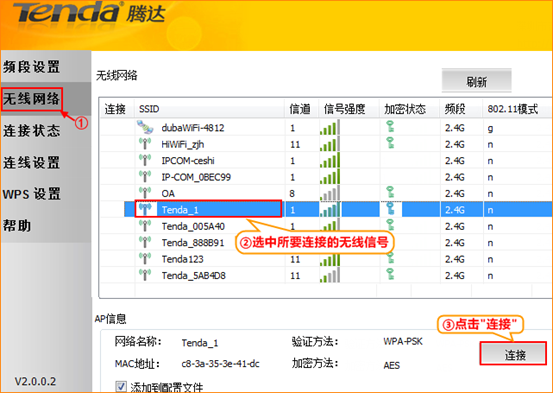
Task: Click the encryption key icon of Tenda_005A40
Action: [x=390, y=225]
